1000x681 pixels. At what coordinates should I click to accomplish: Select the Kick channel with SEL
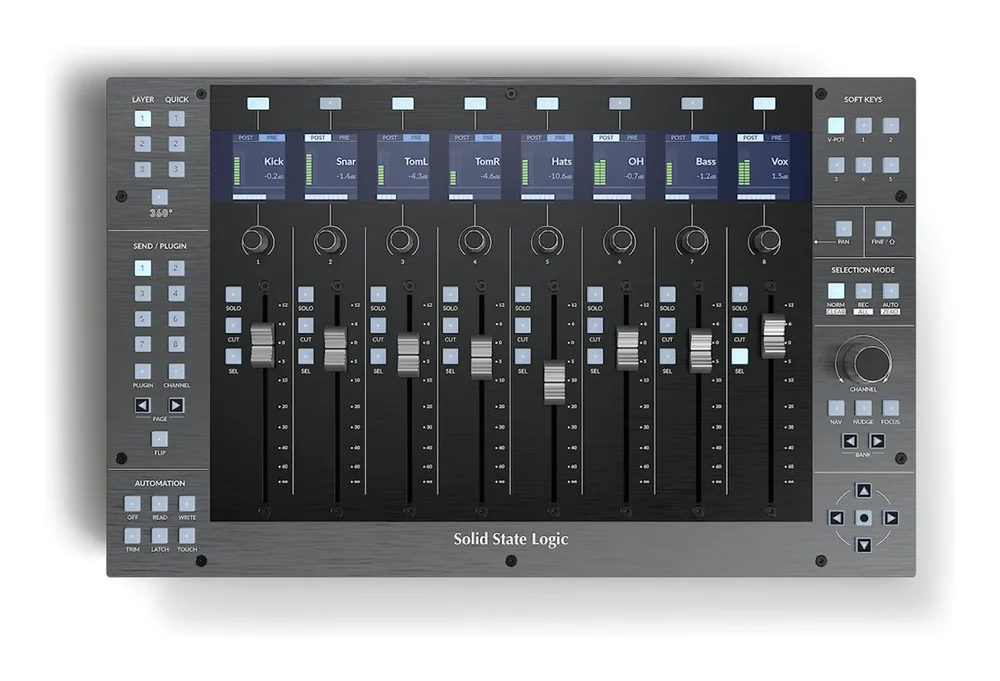pyautogui.click(x=233, y=356)
